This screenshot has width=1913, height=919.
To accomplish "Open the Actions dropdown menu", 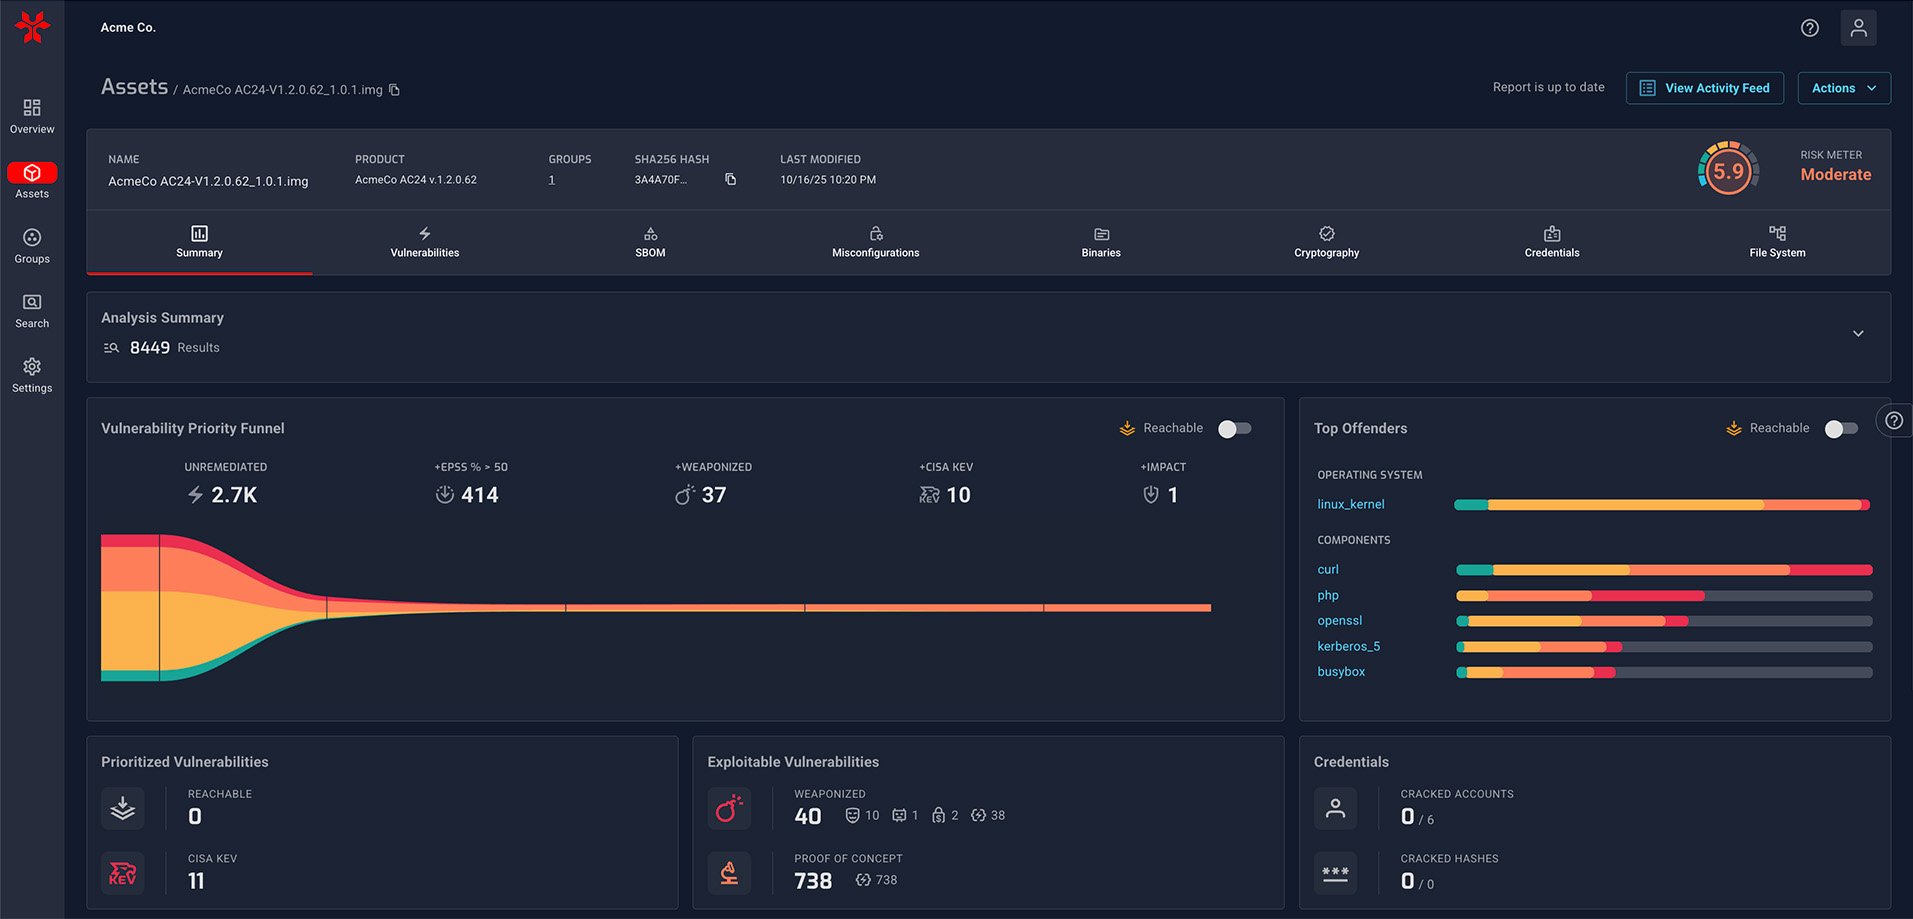I will click(x=1843, y=88).
